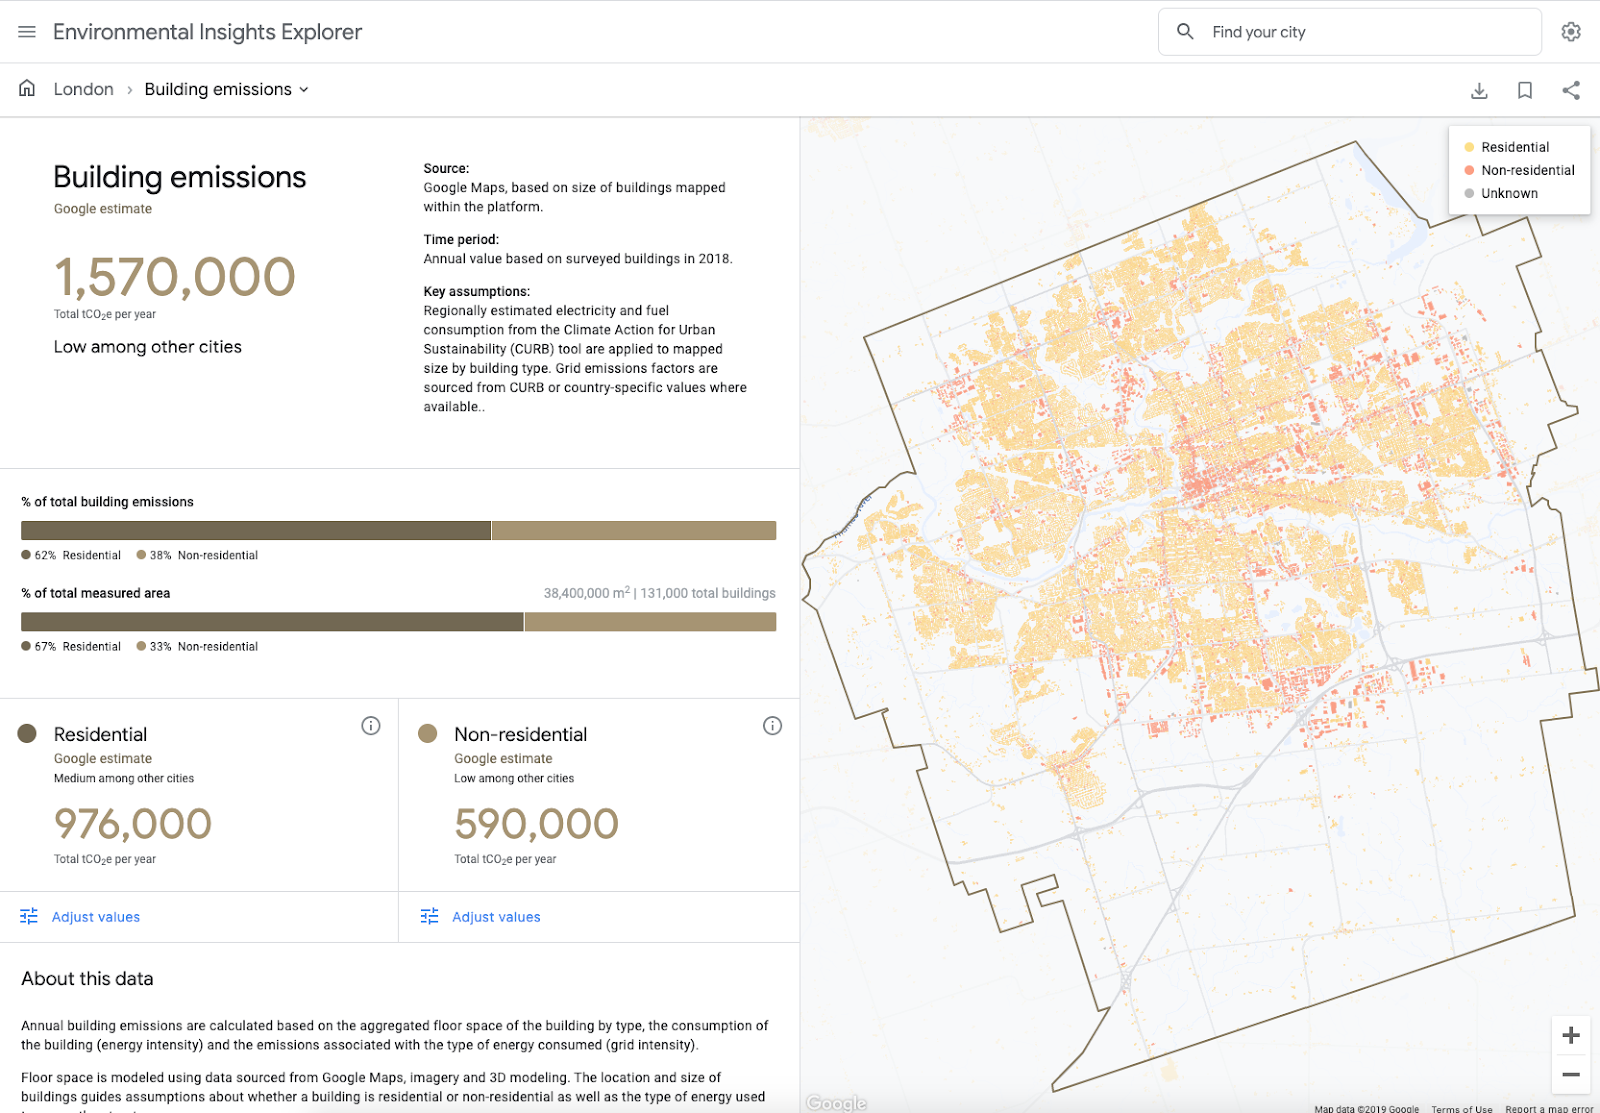Viewport: 1600px width, 1113px height.
Task: Open the Terms of Use link
Action: (x=1461, y=1108)
